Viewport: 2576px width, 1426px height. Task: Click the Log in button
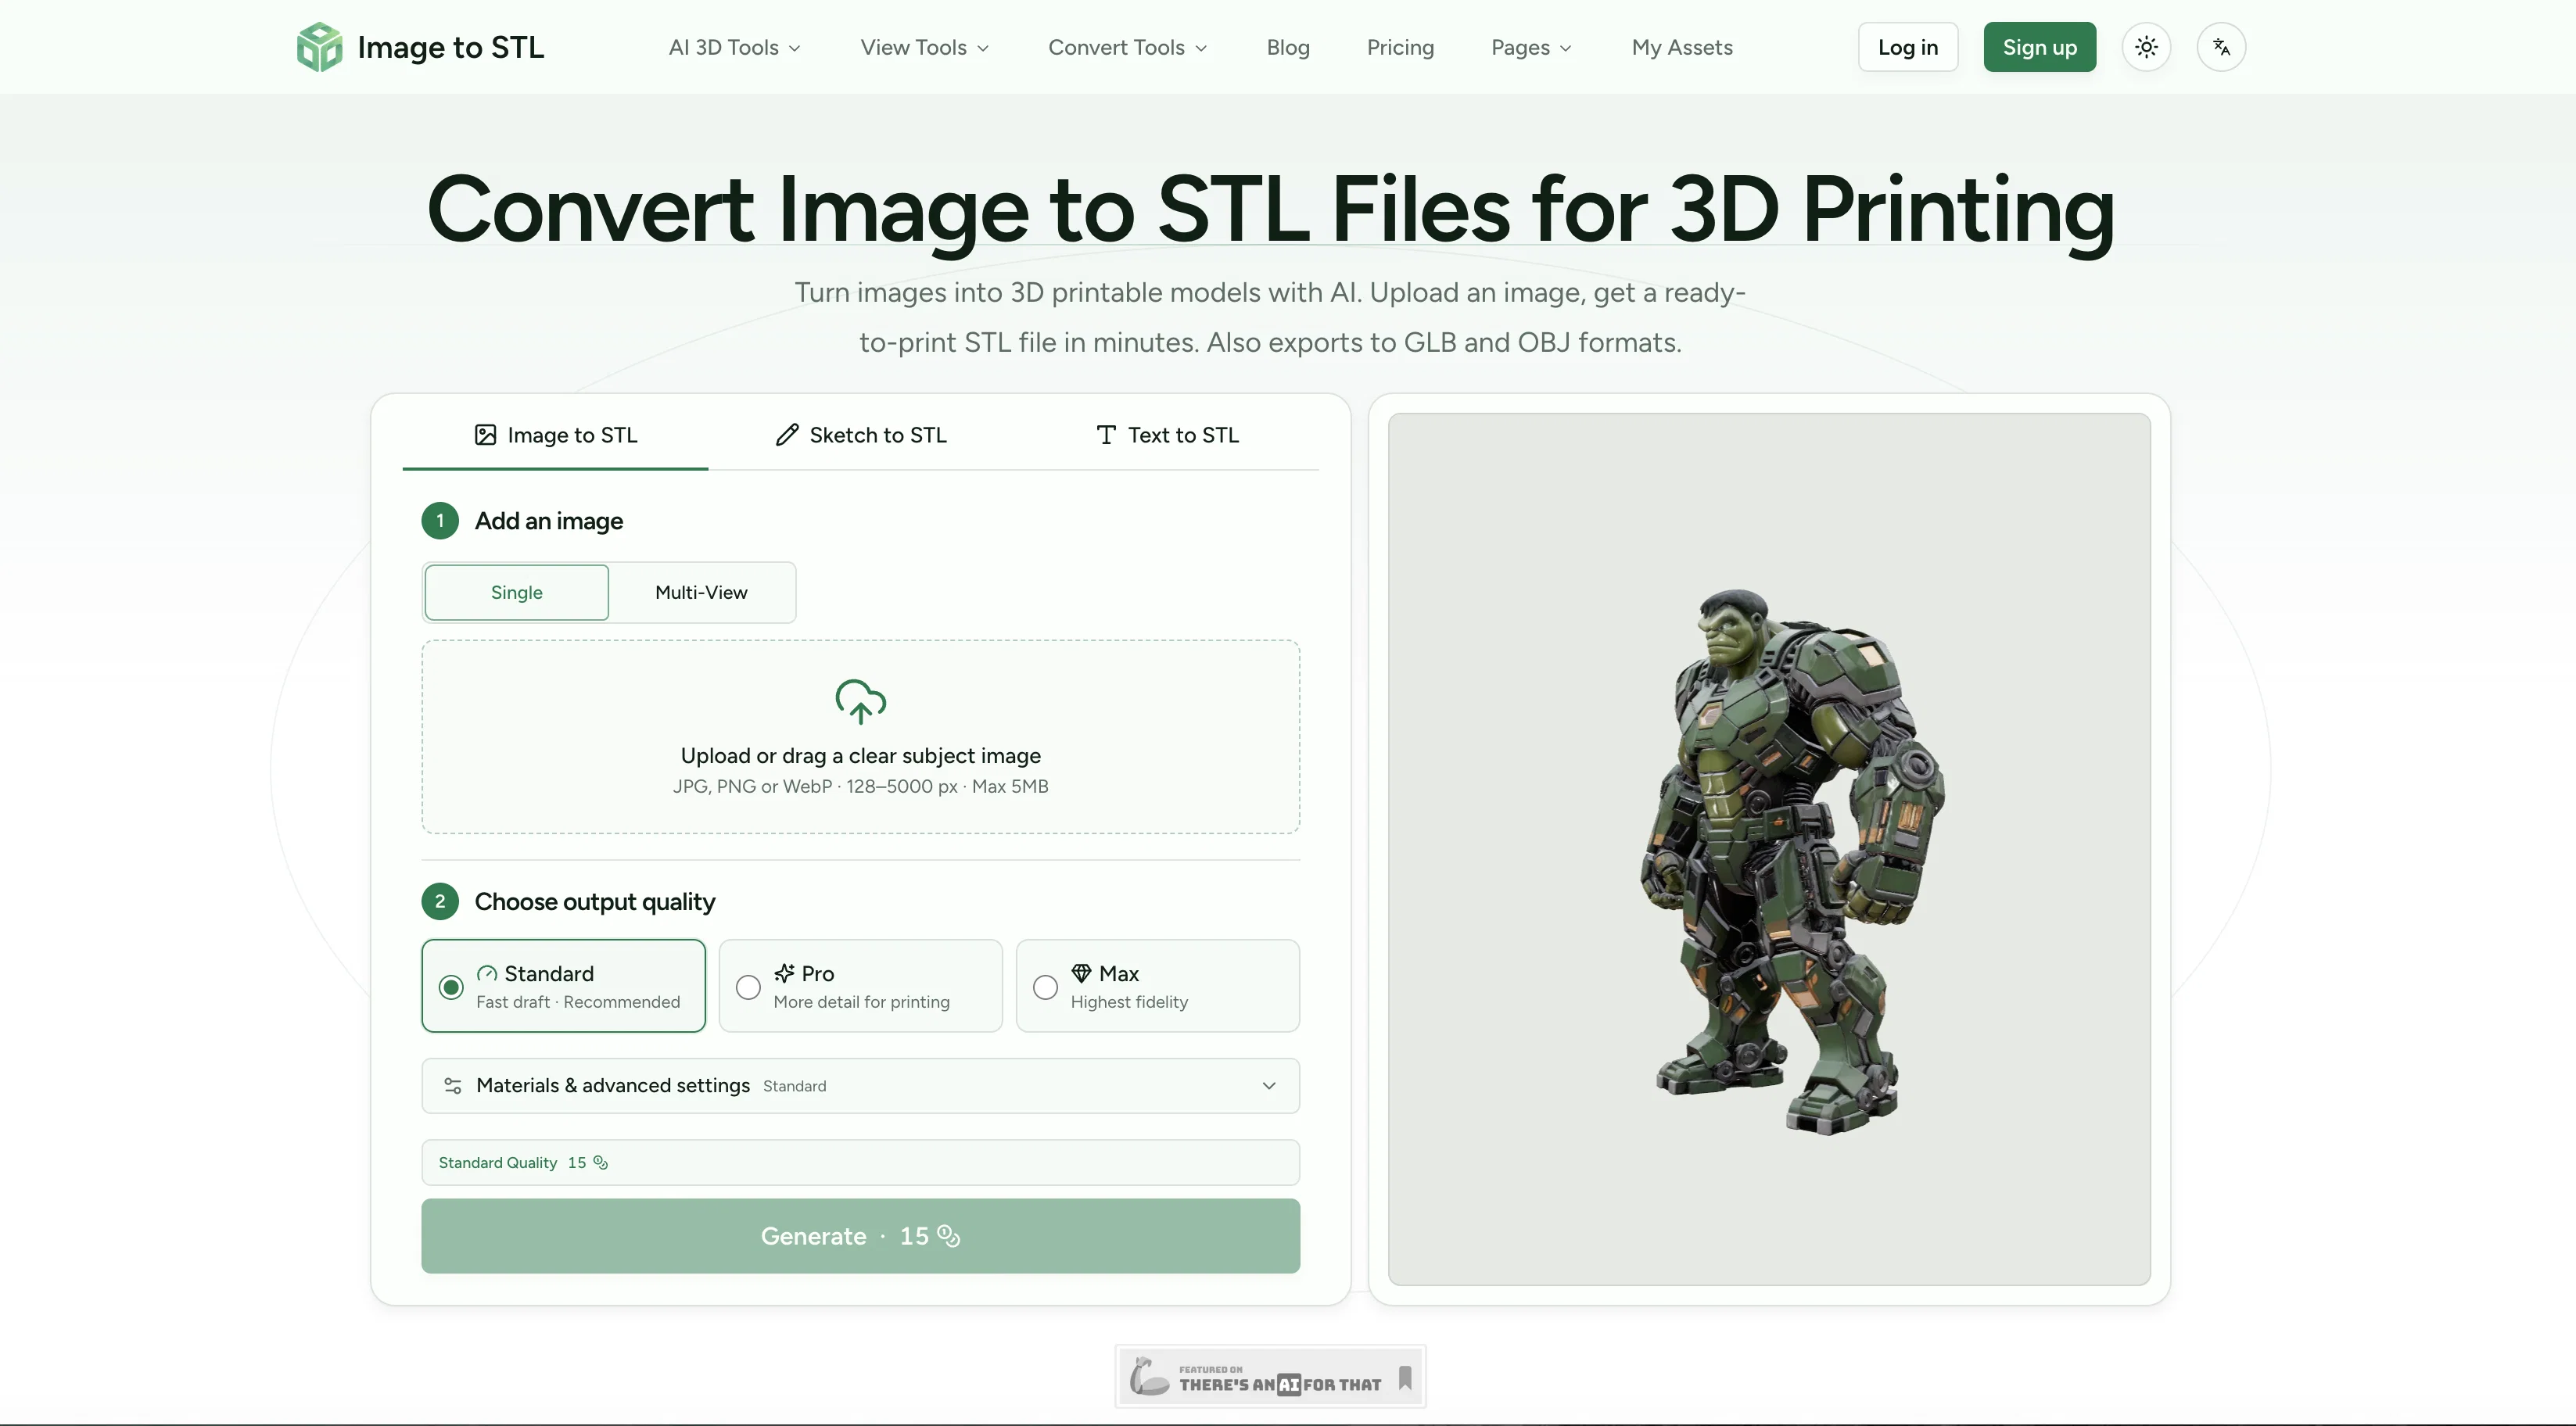1907,47
